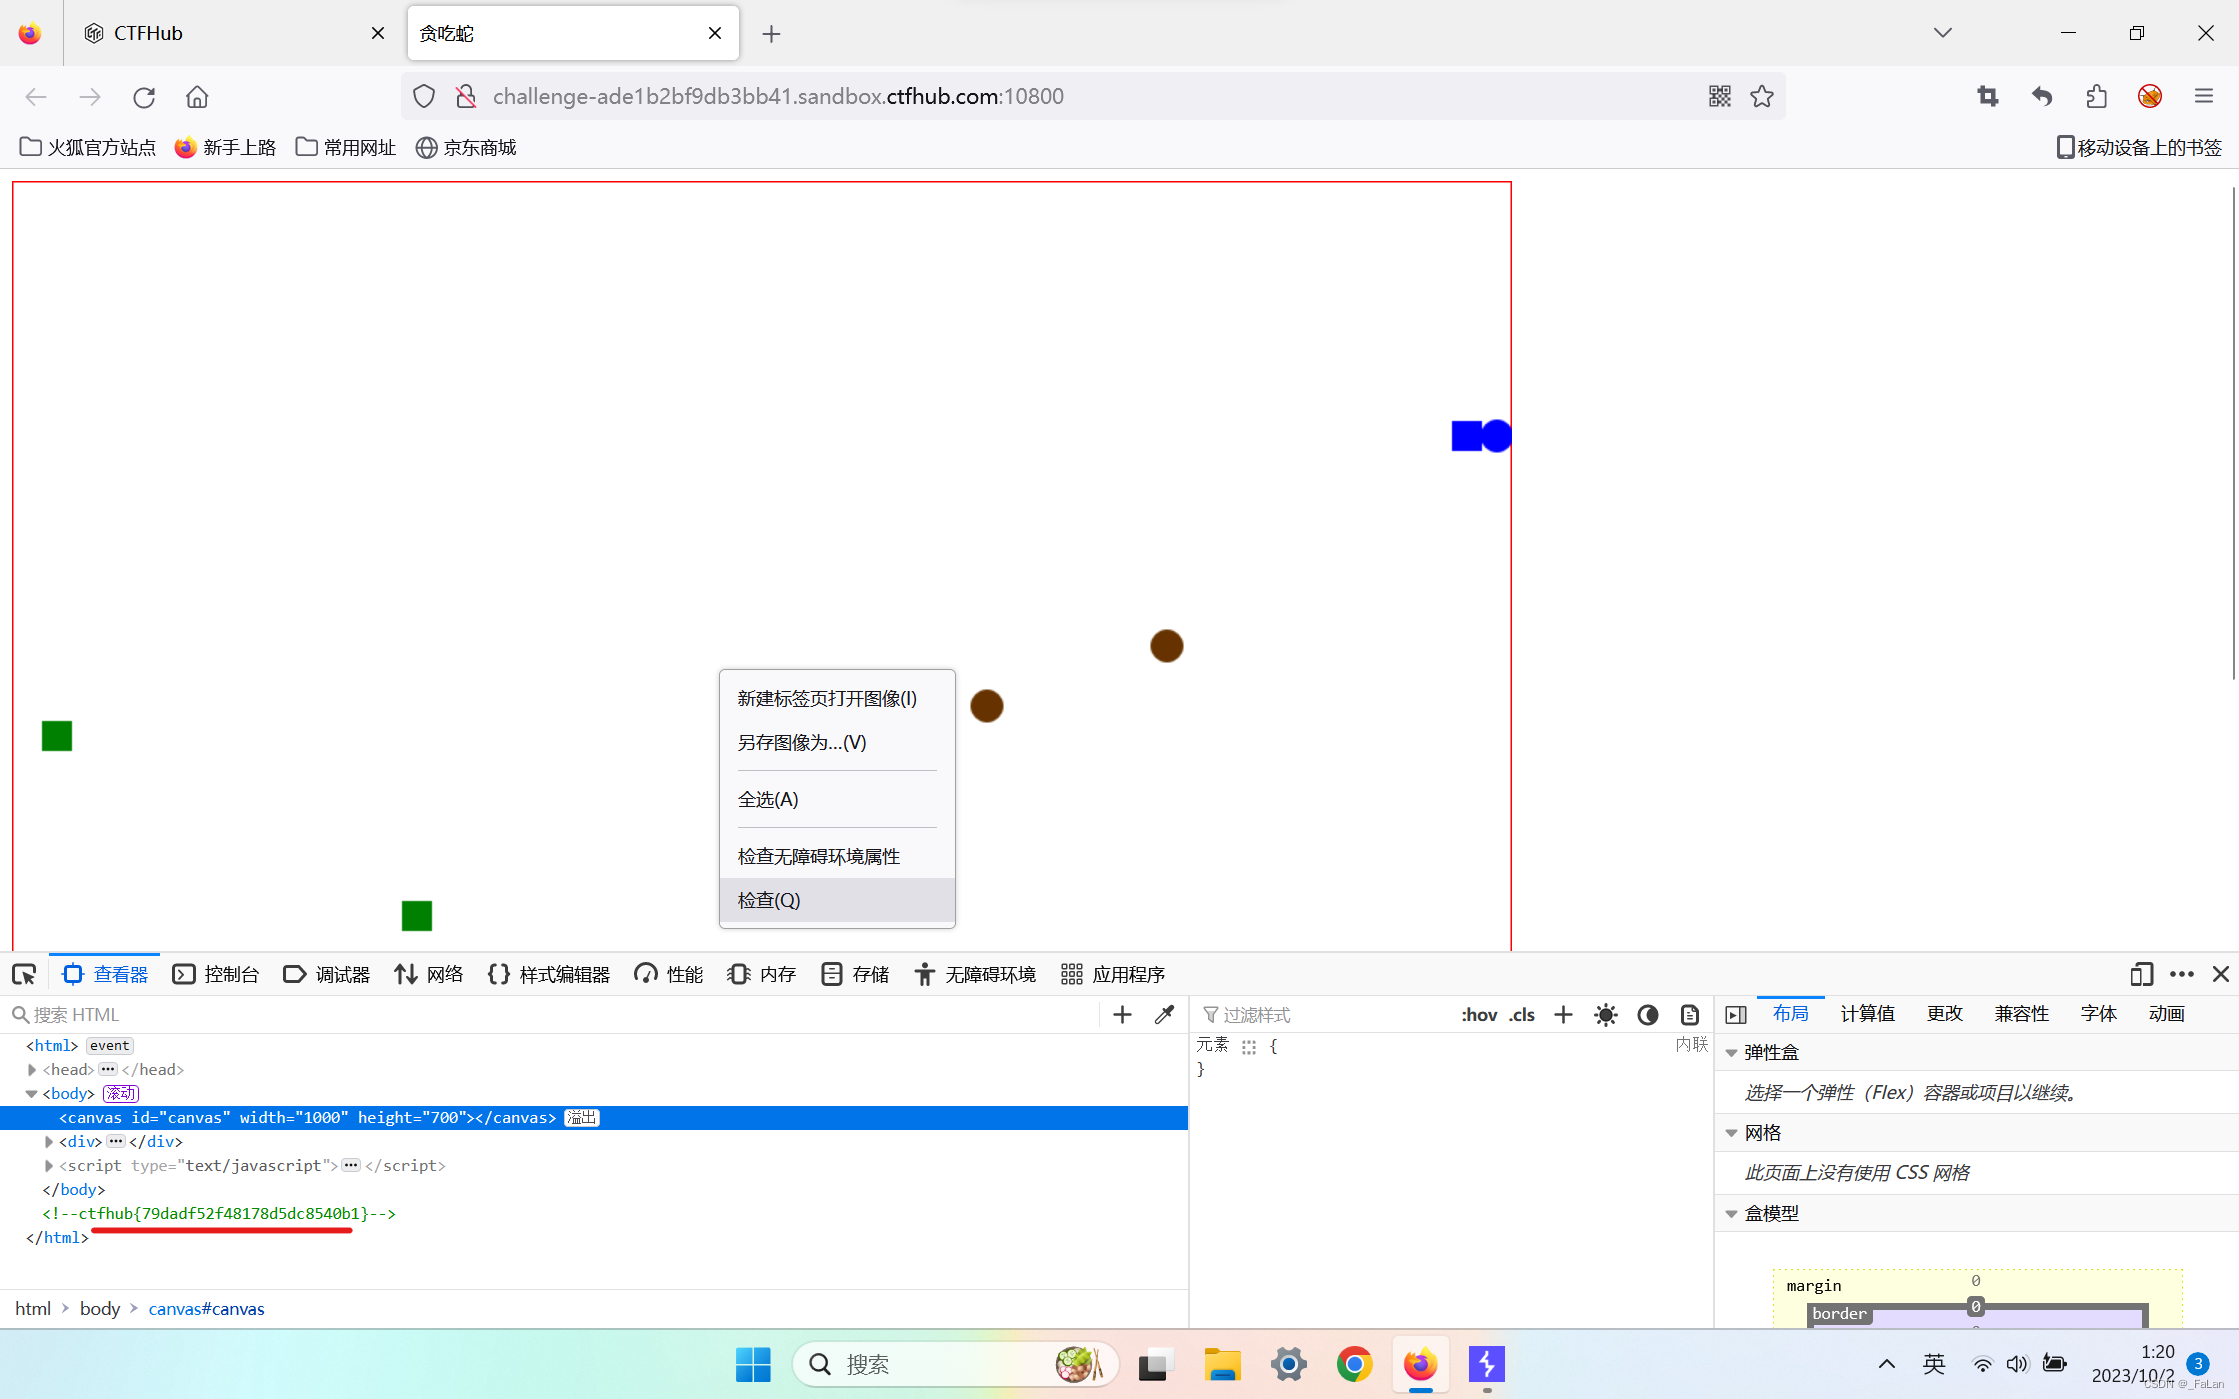Viewport: 2239px width, 1399px height.
Task: Open the extensions puzzle icon
Action: [x=2096, y=96]
